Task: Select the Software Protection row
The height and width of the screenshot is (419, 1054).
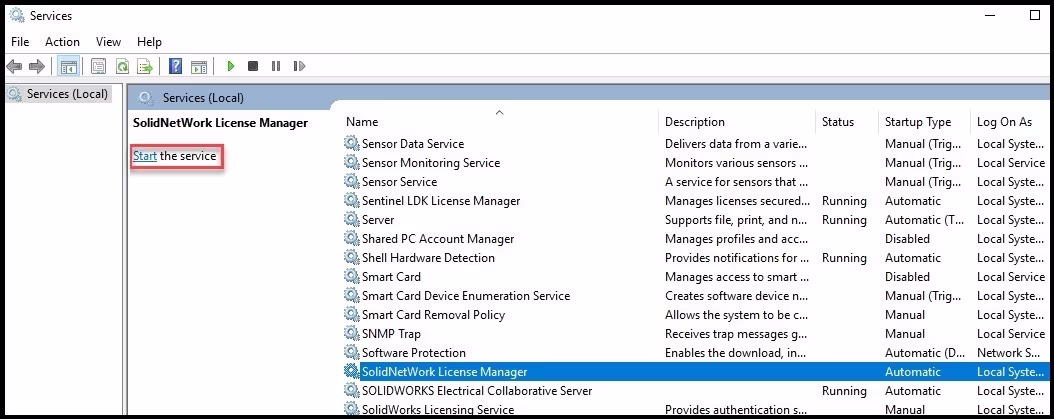Action: pyautogui.click(x=695, y=353)
